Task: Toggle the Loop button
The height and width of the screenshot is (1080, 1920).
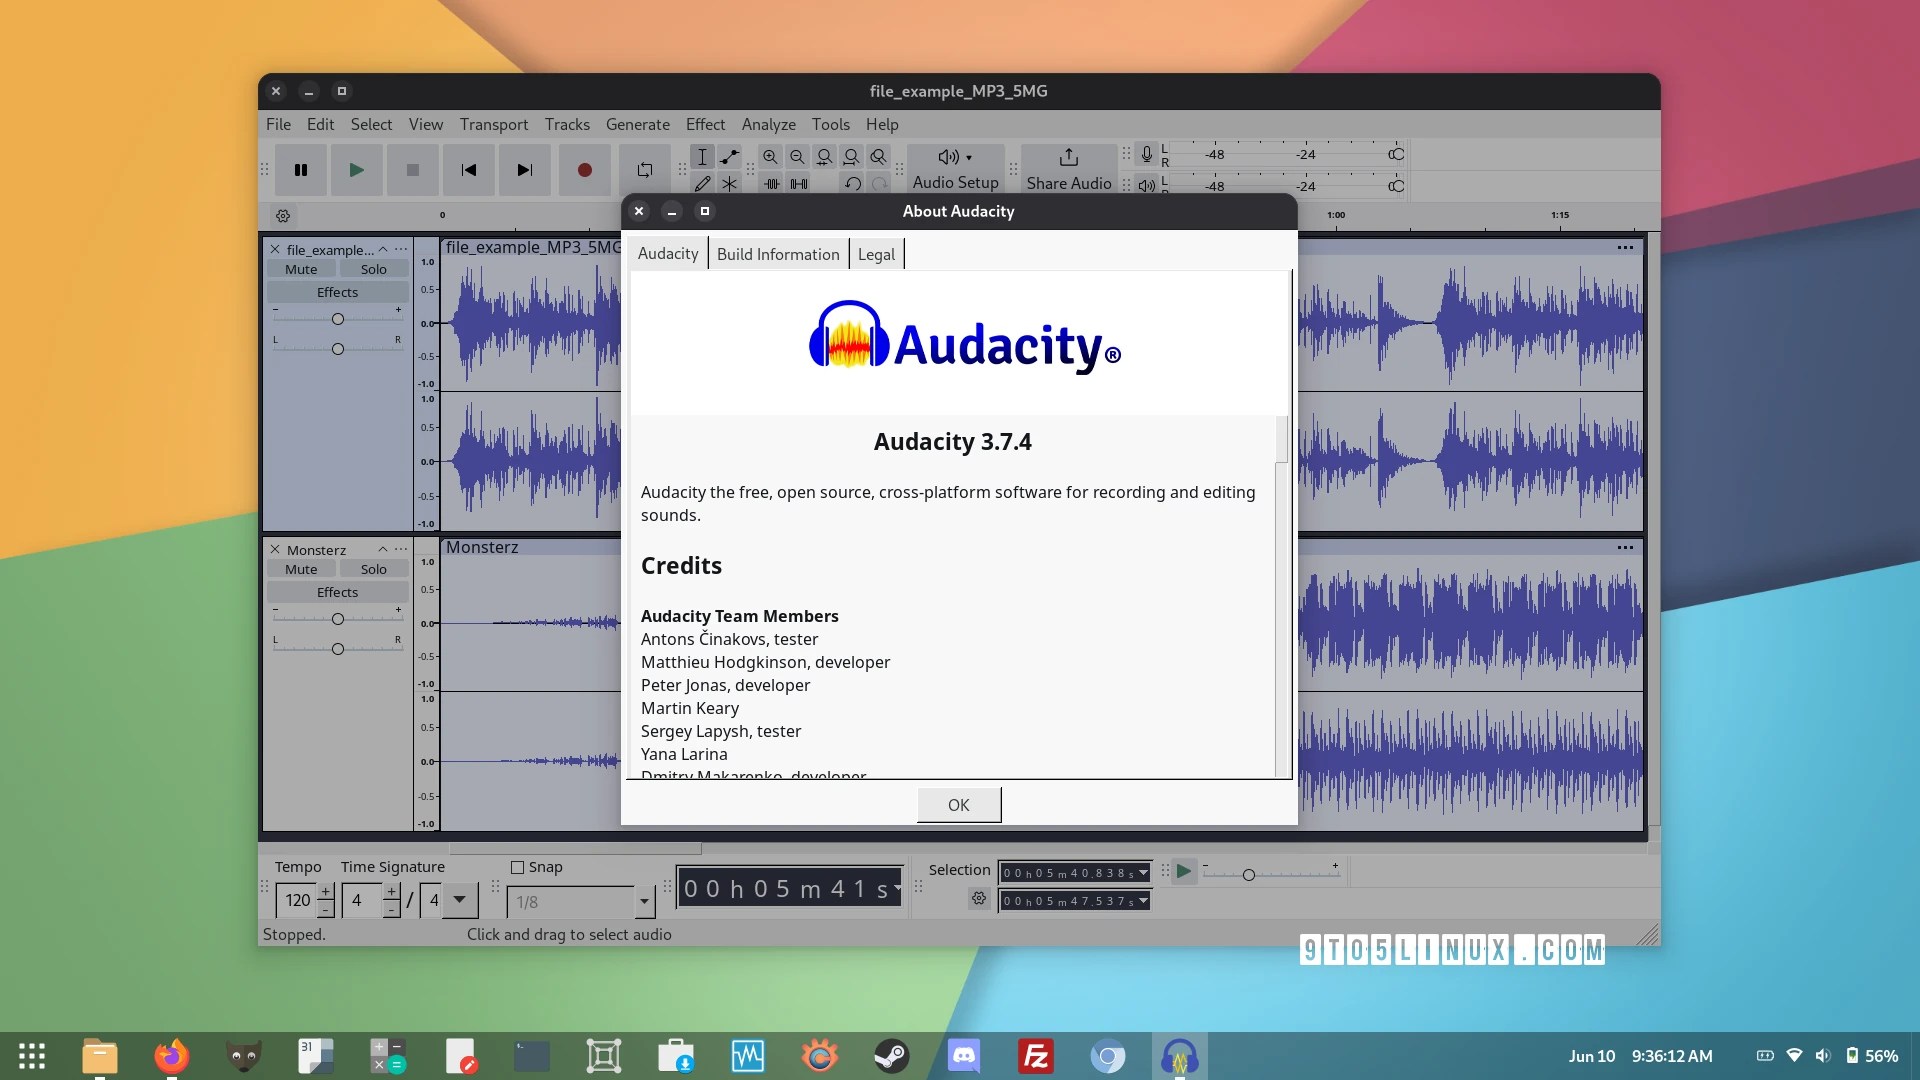Action: click(645, 170)
